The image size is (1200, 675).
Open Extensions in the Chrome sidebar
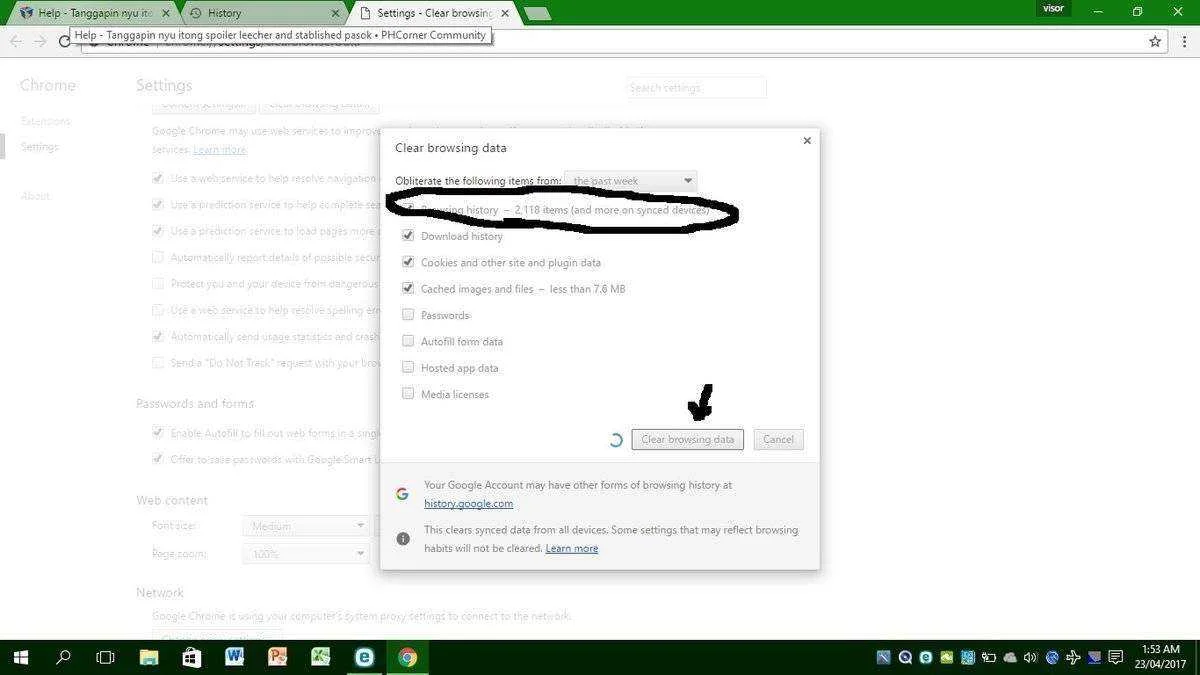[x=46, y=121]
